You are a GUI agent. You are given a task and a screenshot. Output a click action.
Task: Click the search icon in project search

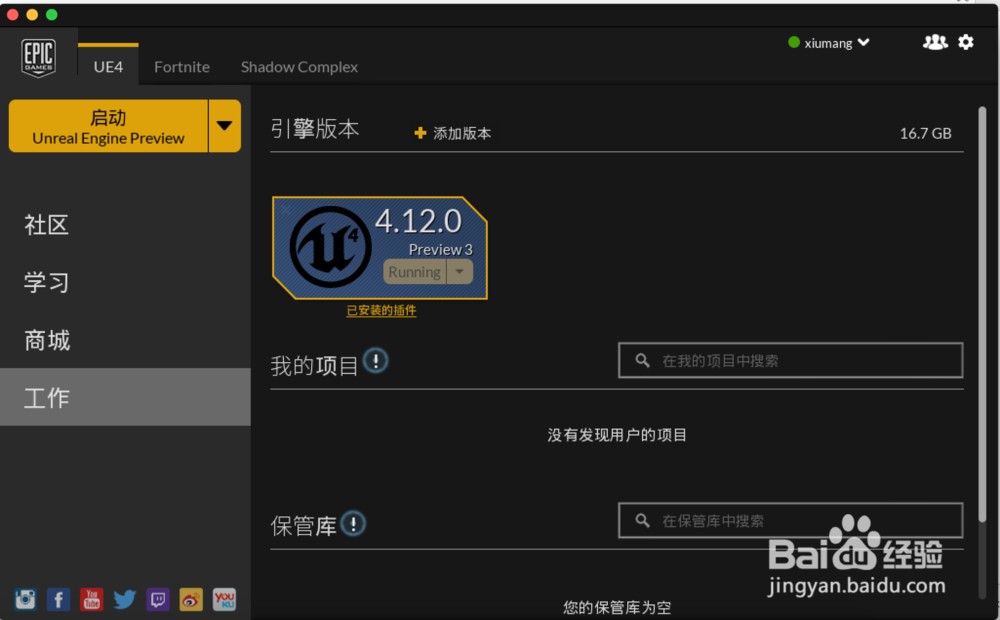click(642, 360)
